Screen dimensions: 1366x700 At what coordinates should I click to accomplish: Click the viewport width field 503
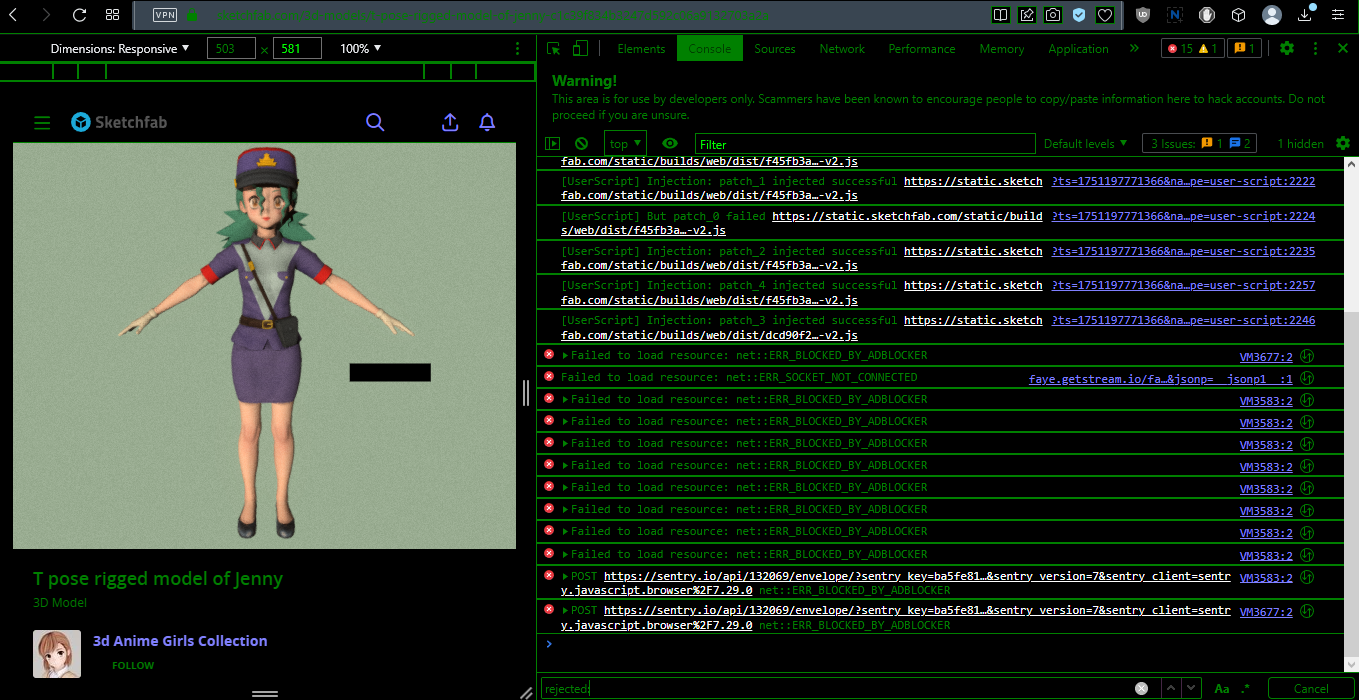[x=231, y=49]
